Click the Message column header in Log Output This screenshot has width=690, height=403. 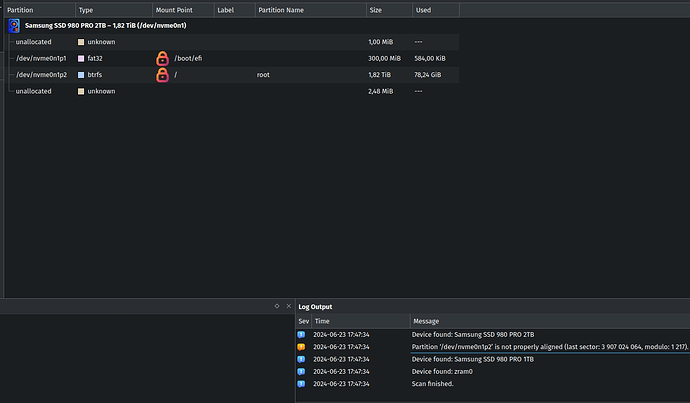click(550, 321)
